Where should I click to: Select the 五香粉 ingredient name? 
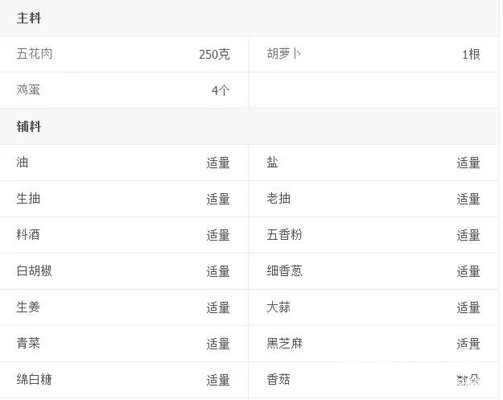click(284, 235)
